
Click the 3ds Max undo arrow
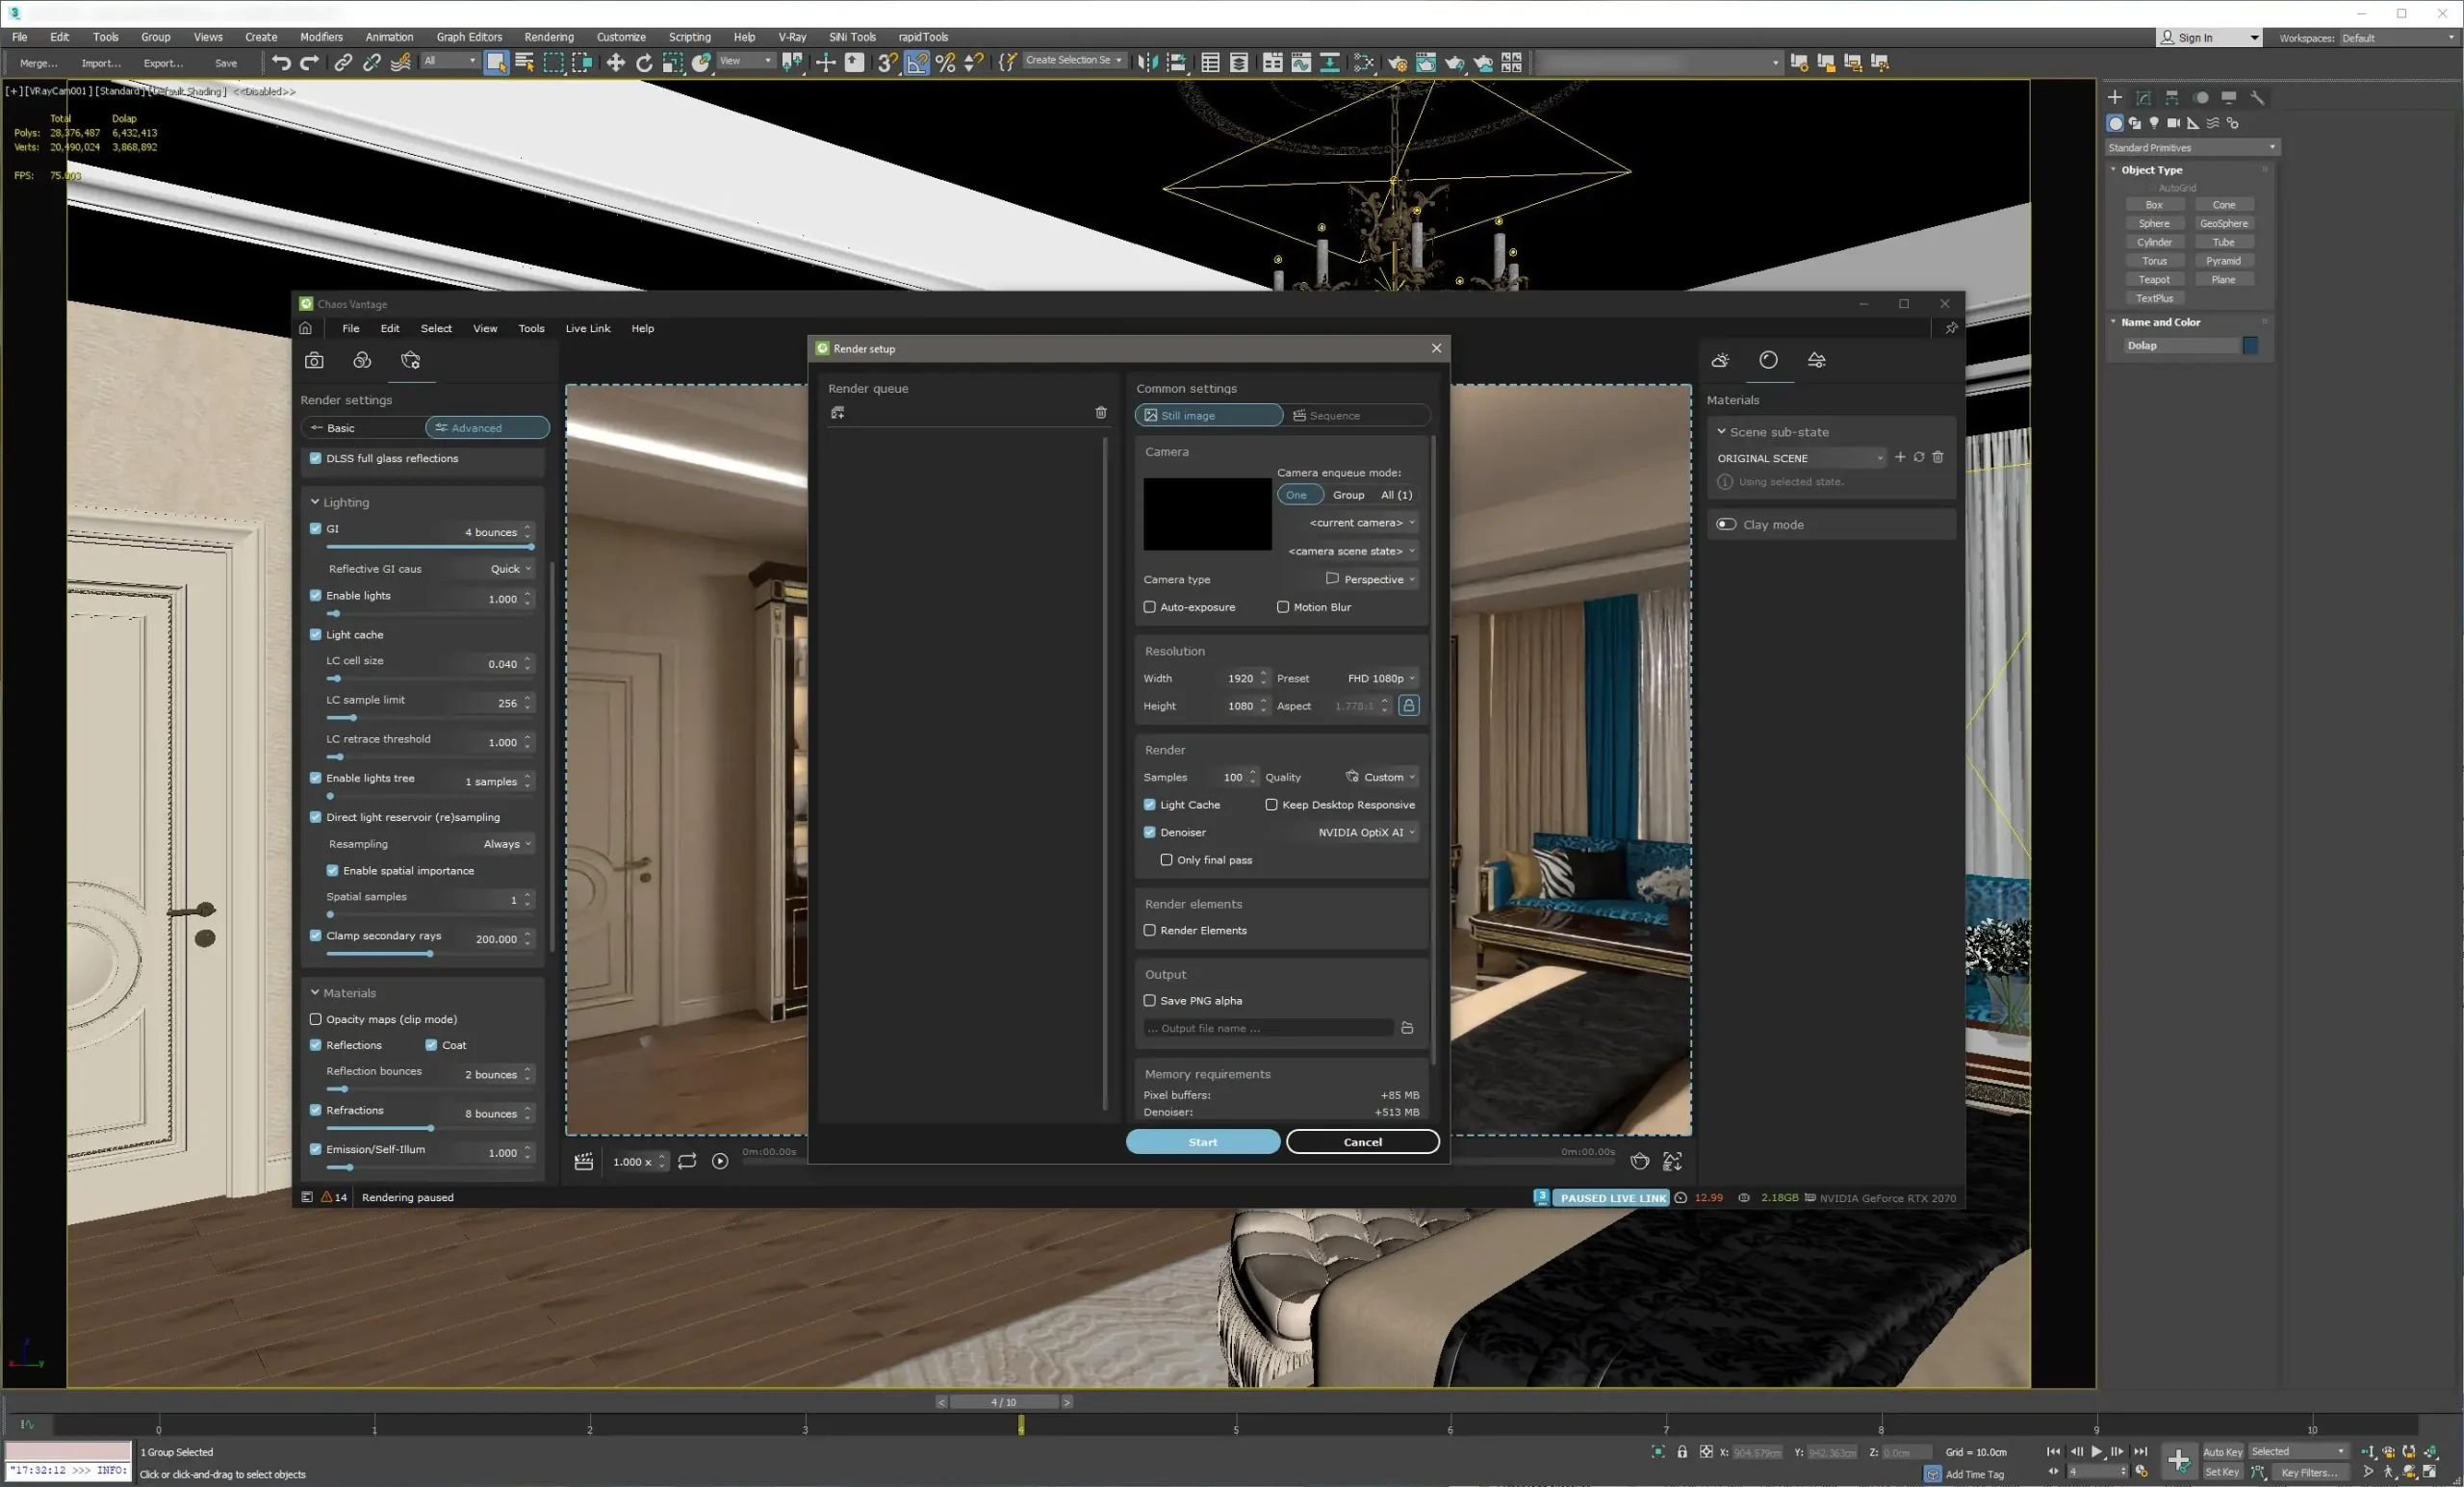click(281, 62)
